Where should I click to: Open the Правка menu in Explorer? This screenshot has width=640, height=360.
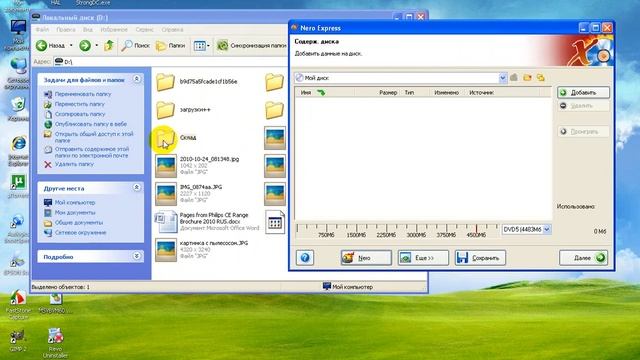(x=66, y=29)
